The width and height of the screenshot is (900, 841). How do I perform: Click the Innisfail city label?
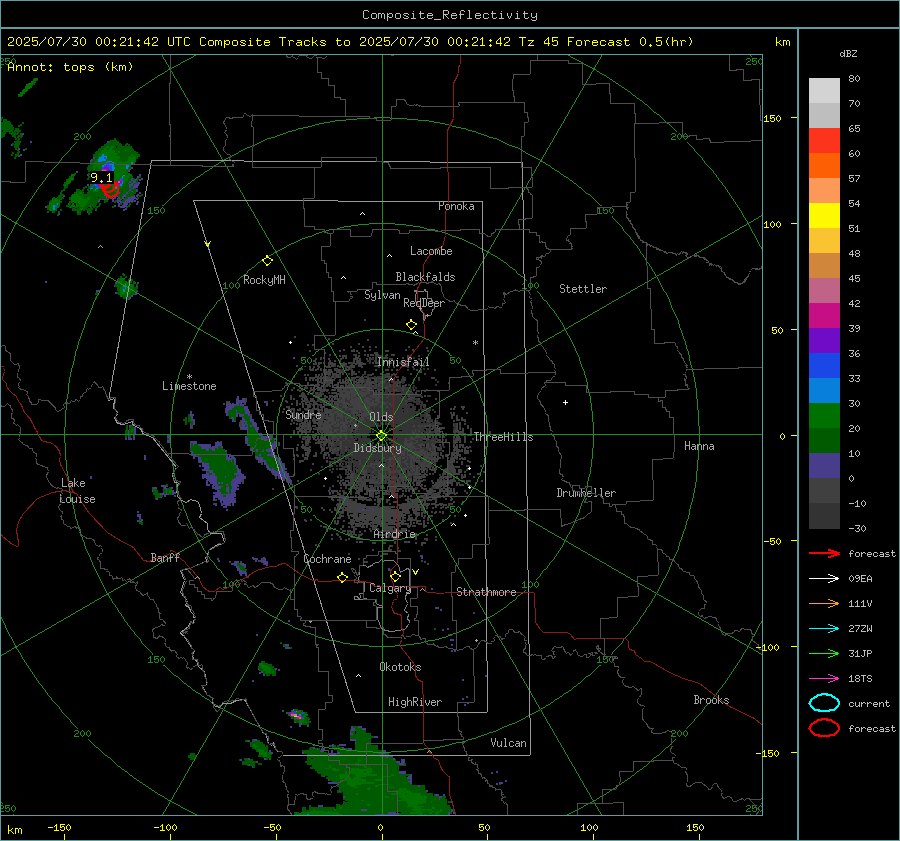pyautogui.click(x=403, y=362)
